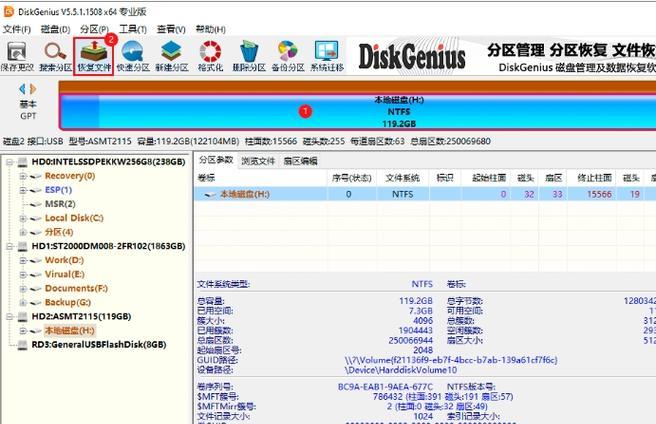Open the 文件(F) menu
This screenshot has height=424, width=656.
17,29
